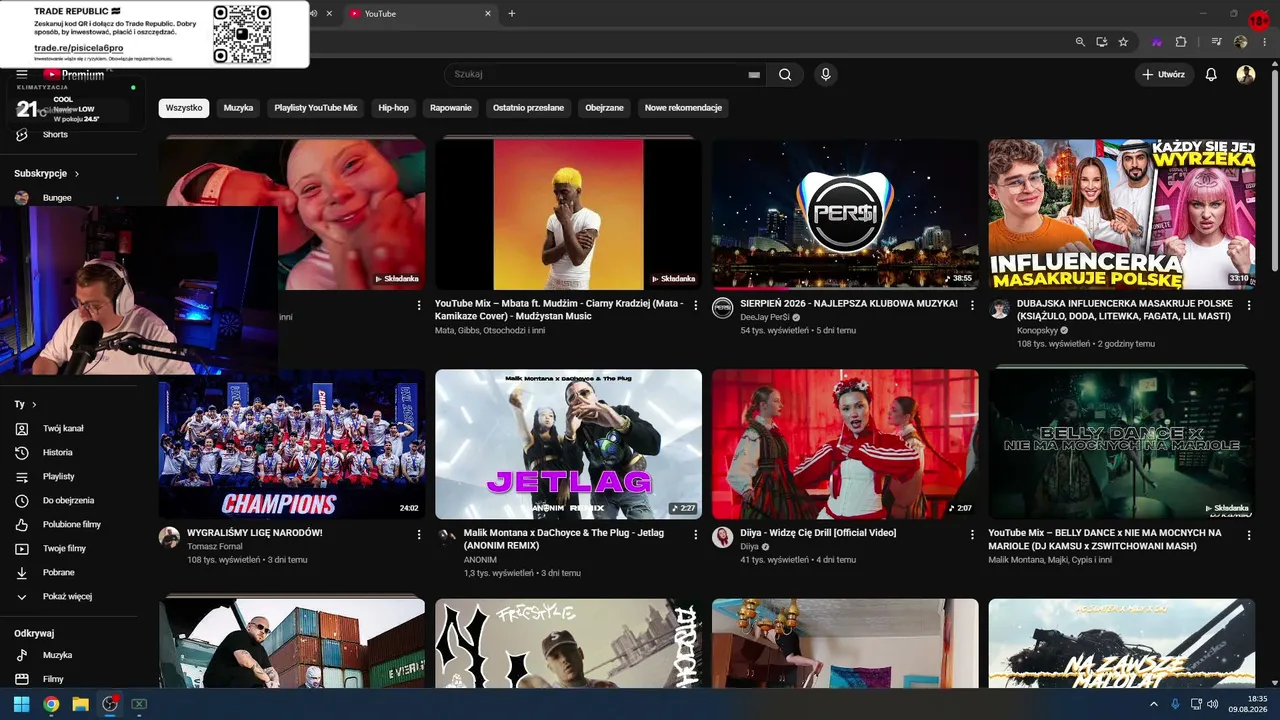Select the Obejrzane filter chip
The image size is (1280, 720).
pos(604,108)
